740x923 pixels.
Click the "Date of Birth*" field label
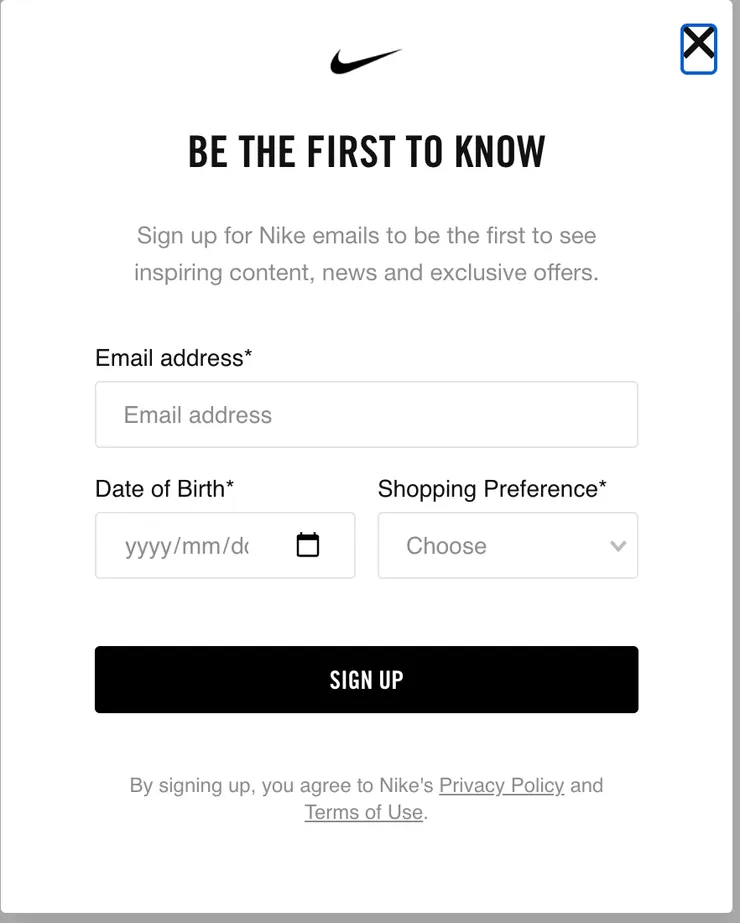tap(164, 489)
